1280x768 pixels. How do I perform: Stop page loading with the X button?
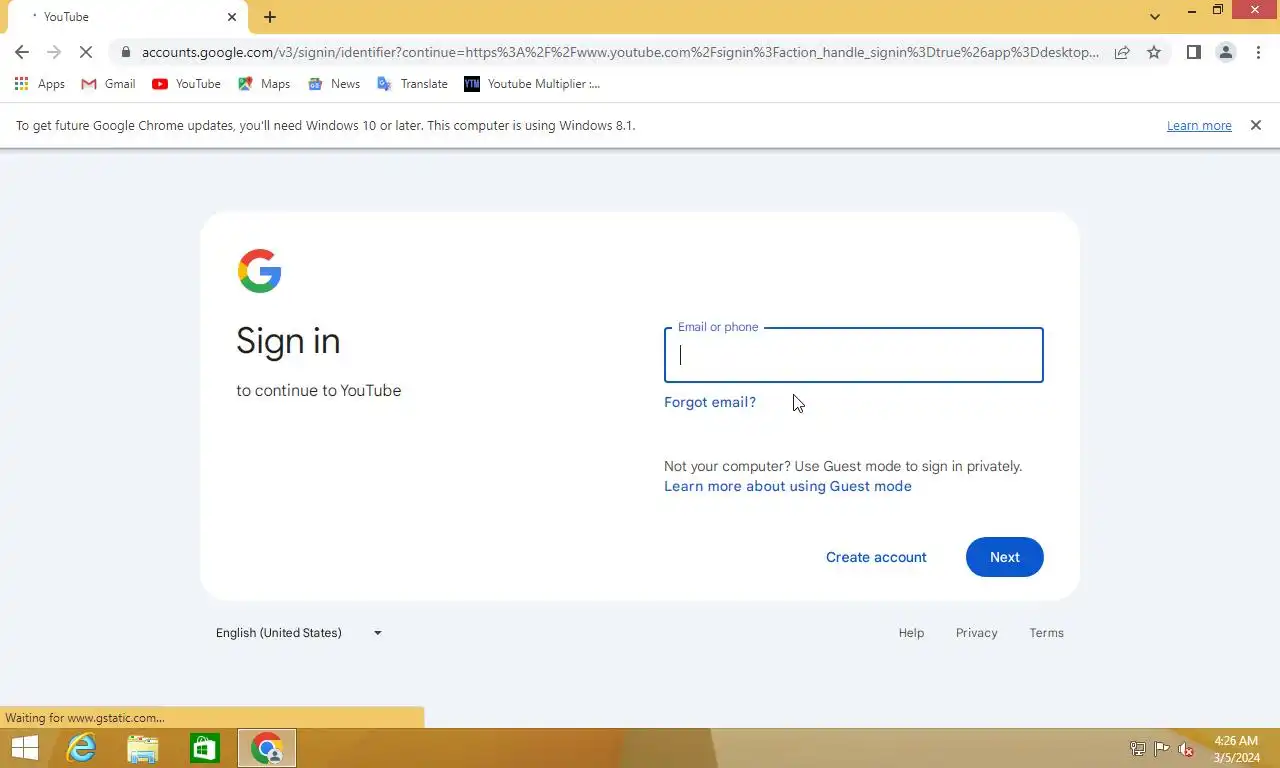coord(87,52)
